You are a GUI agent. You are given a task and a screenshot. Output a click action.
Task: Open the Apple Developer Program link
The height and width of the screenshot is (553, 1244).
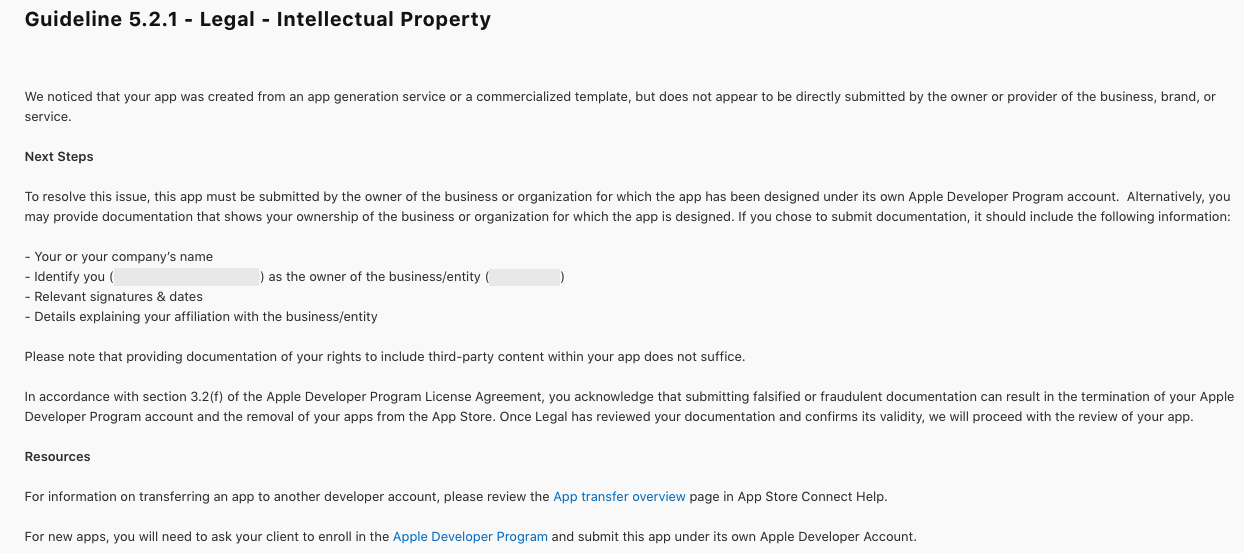pos(470,536)
